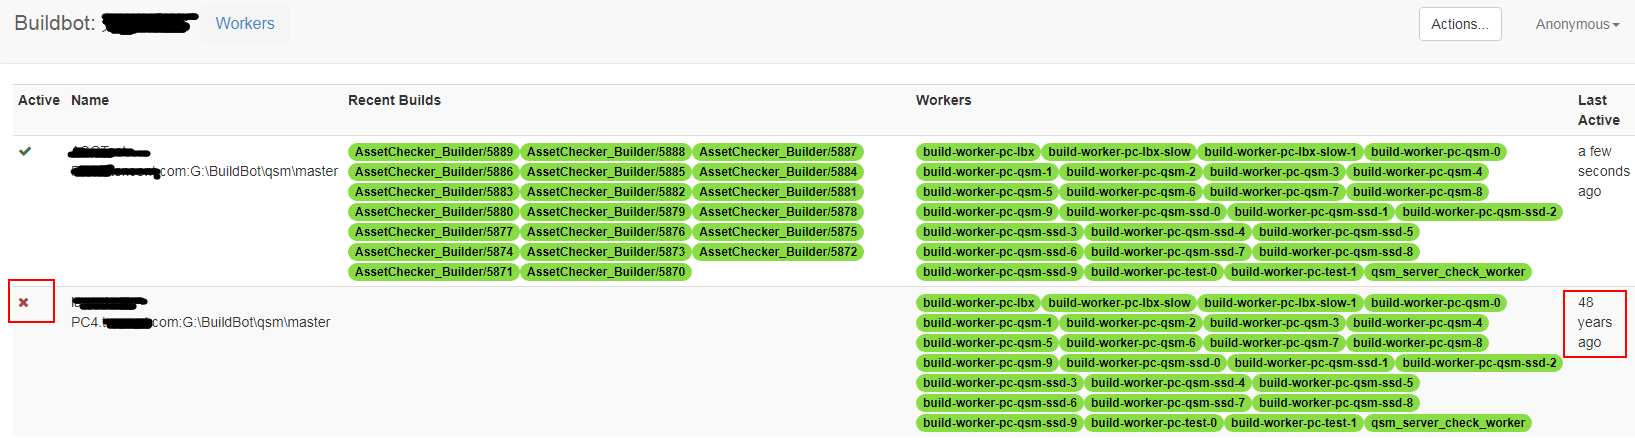Select build AssetChecker_Builder/5882
The image size is (1635, 448).
point(606,192)
